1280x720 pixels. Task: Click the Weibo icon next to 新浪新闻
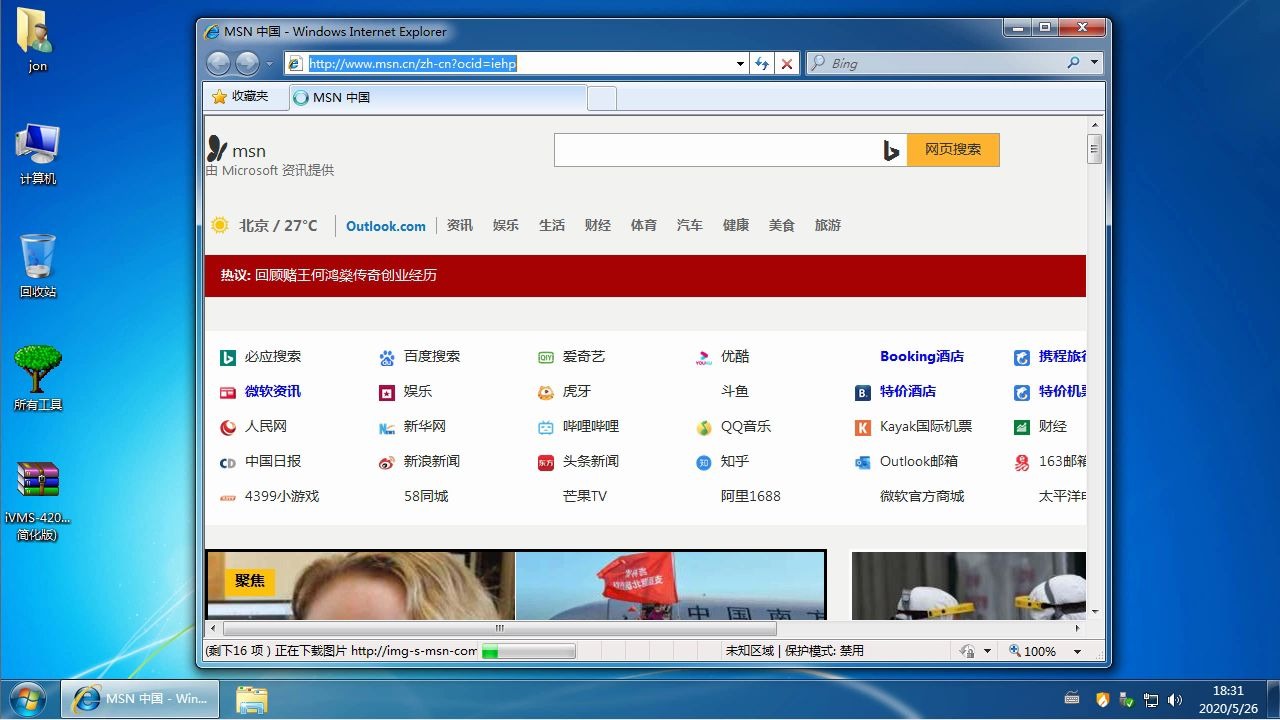[x=387, y=462]
